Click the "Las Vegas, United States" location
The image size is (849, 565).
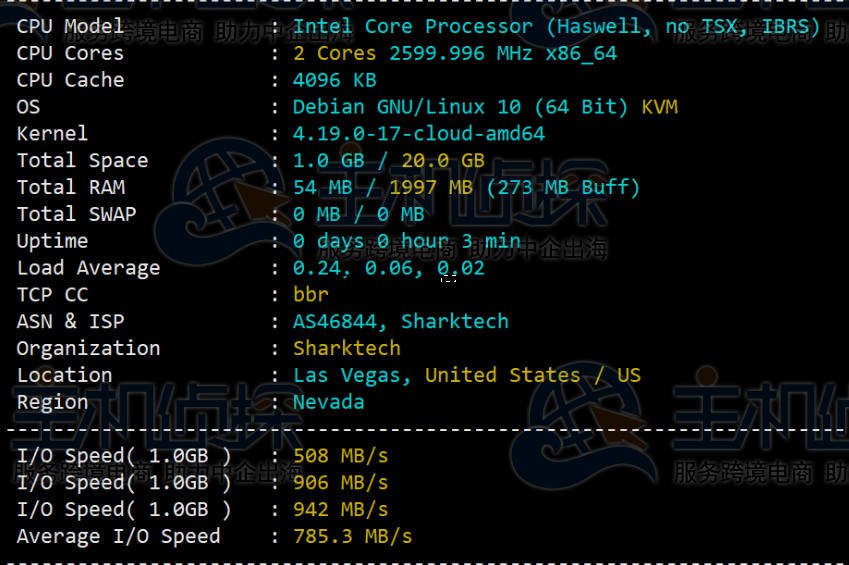(x=436, y=376)
